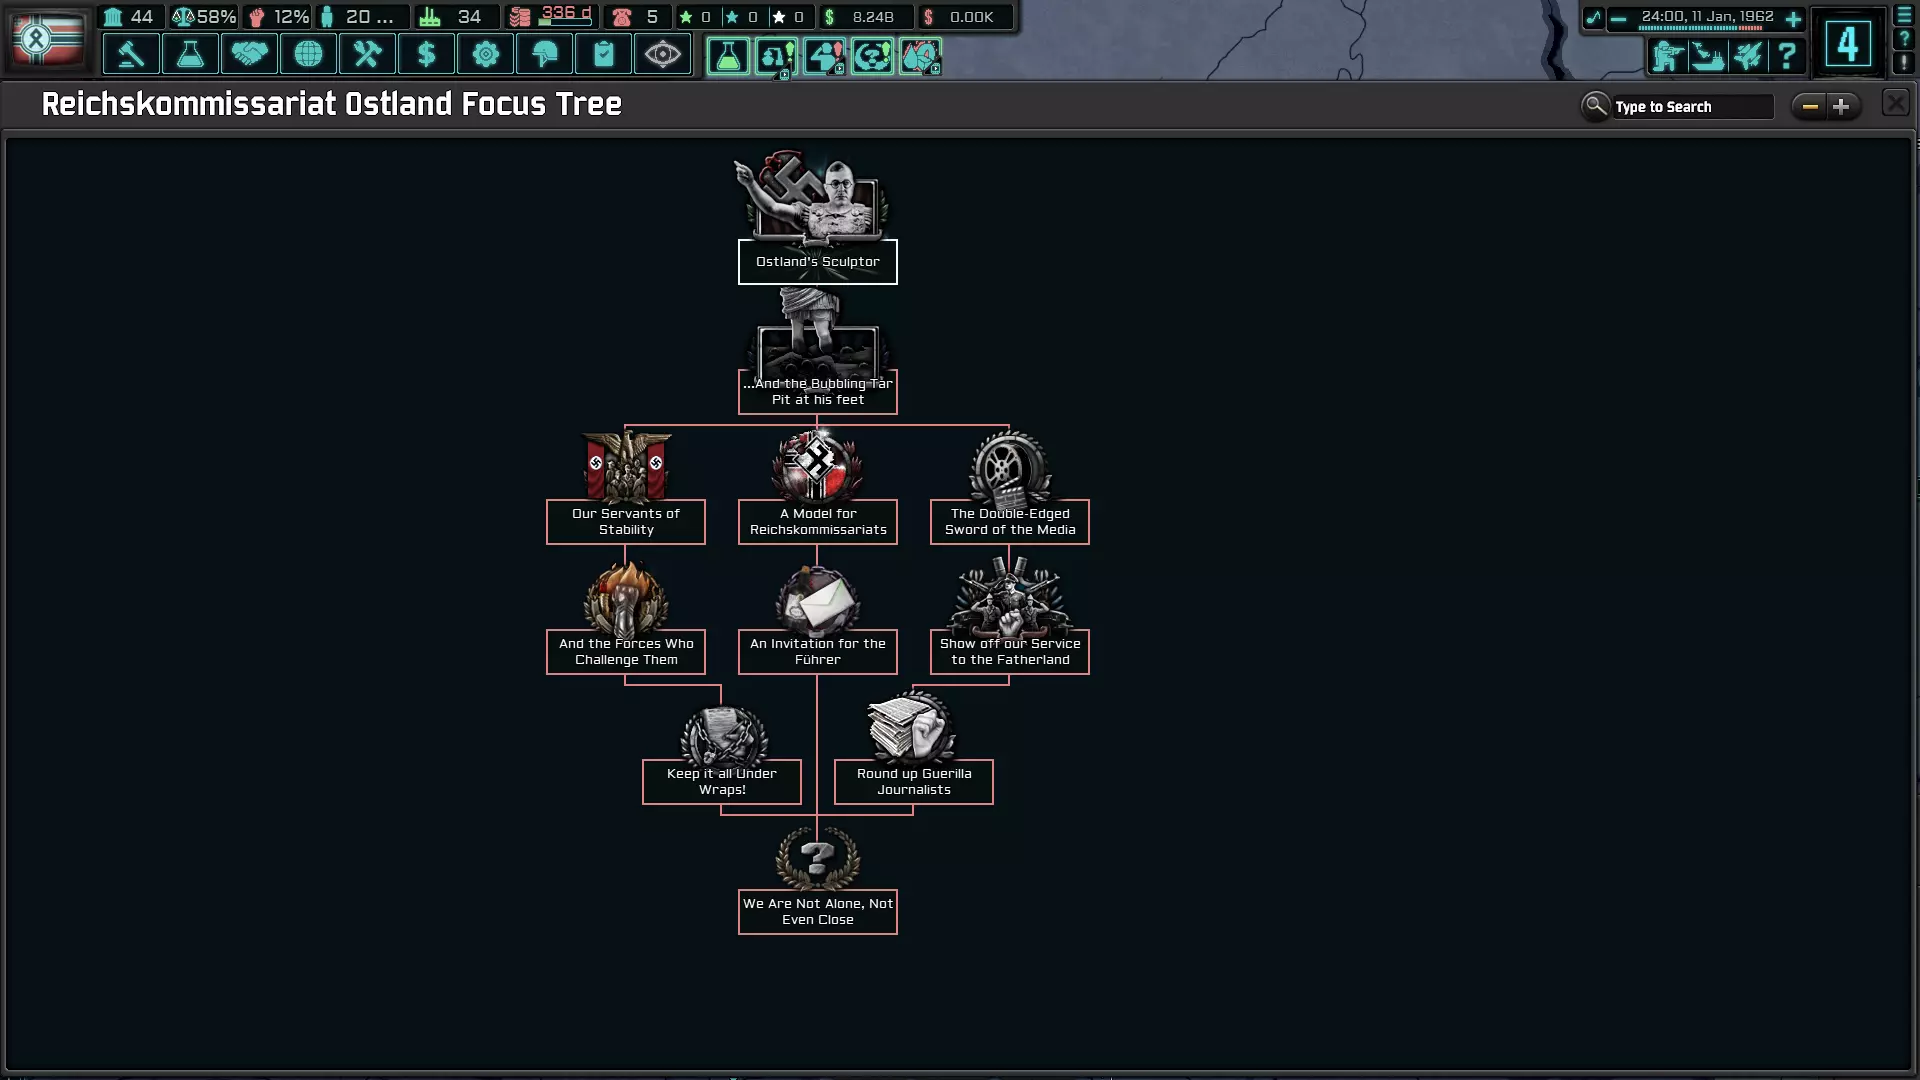Click the green research flask alert

(x=728, y=56)
